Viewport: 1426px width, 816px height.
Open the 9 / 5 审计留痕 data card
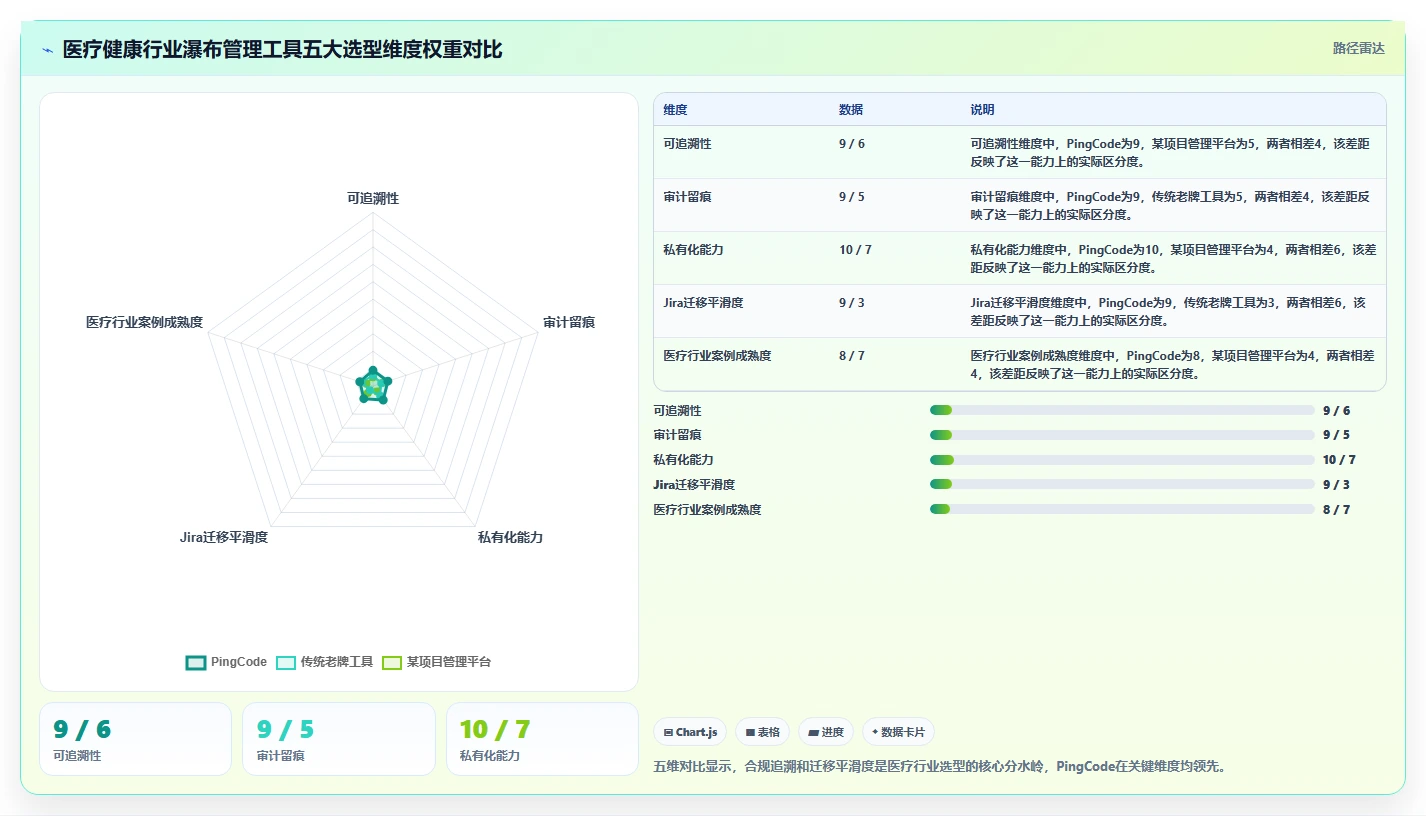339,739
